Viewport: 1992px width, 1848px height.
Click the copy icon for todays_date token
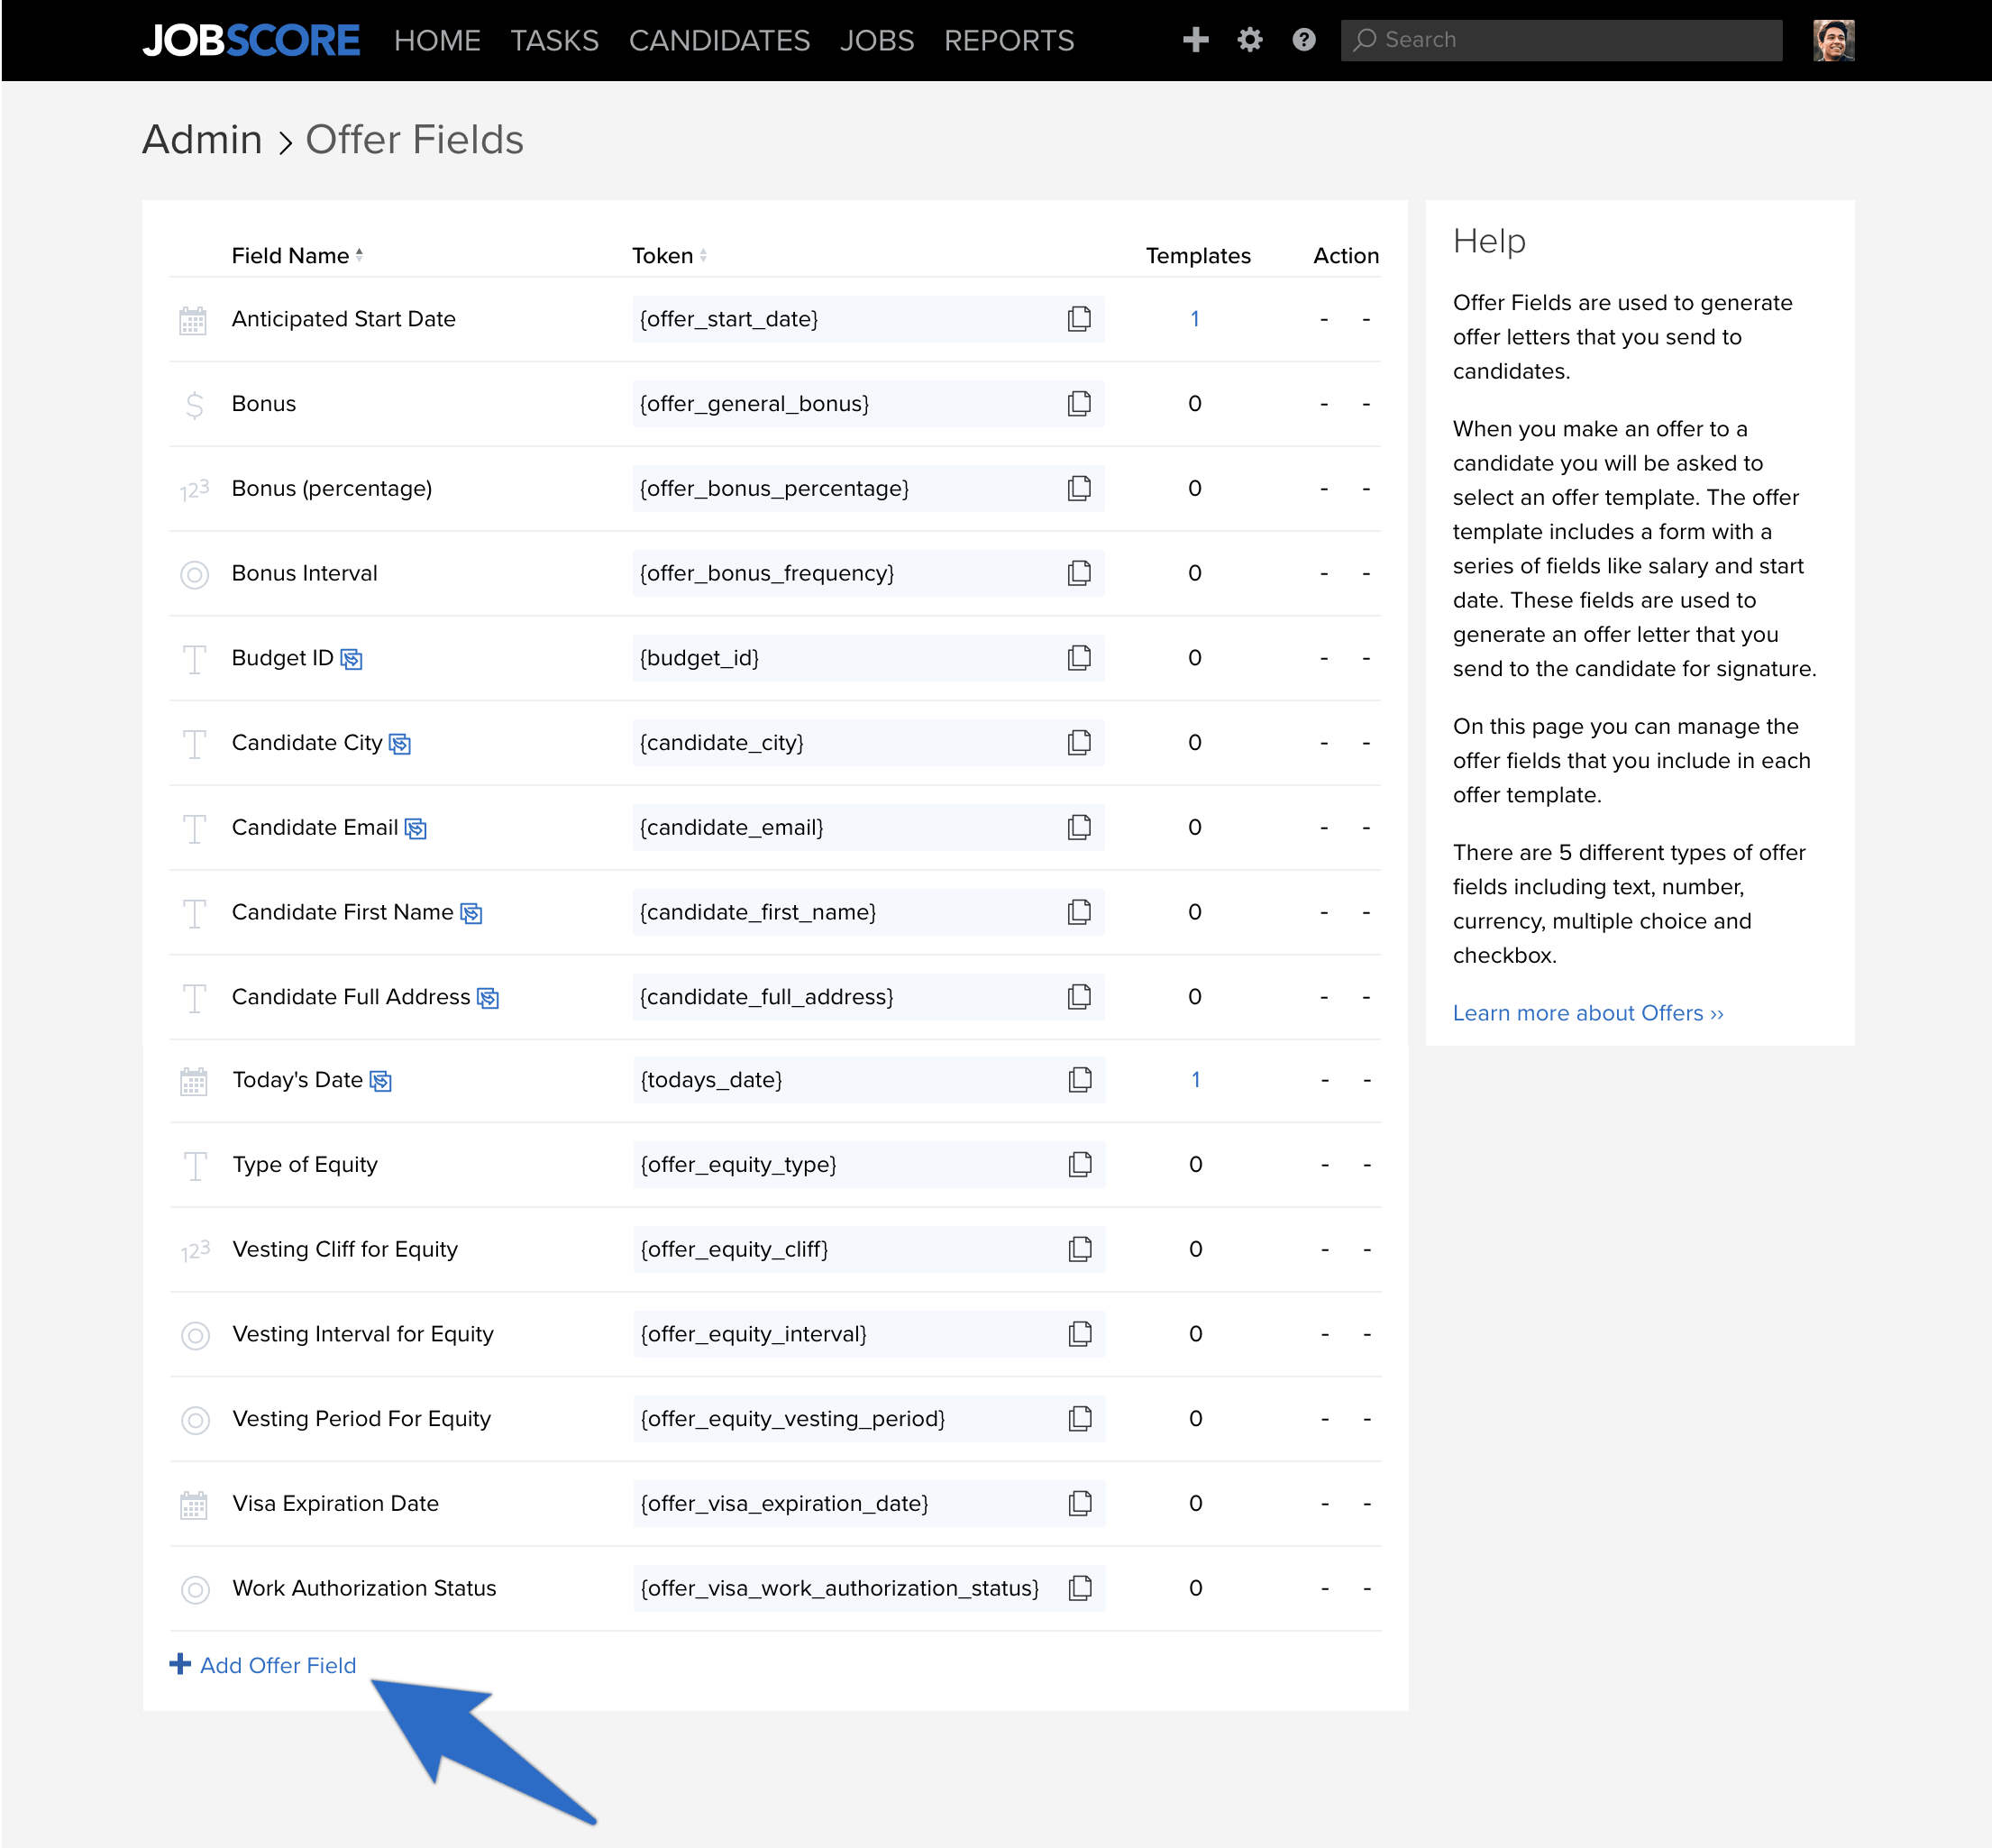pyautogui.click(x=1080, y=1080)
